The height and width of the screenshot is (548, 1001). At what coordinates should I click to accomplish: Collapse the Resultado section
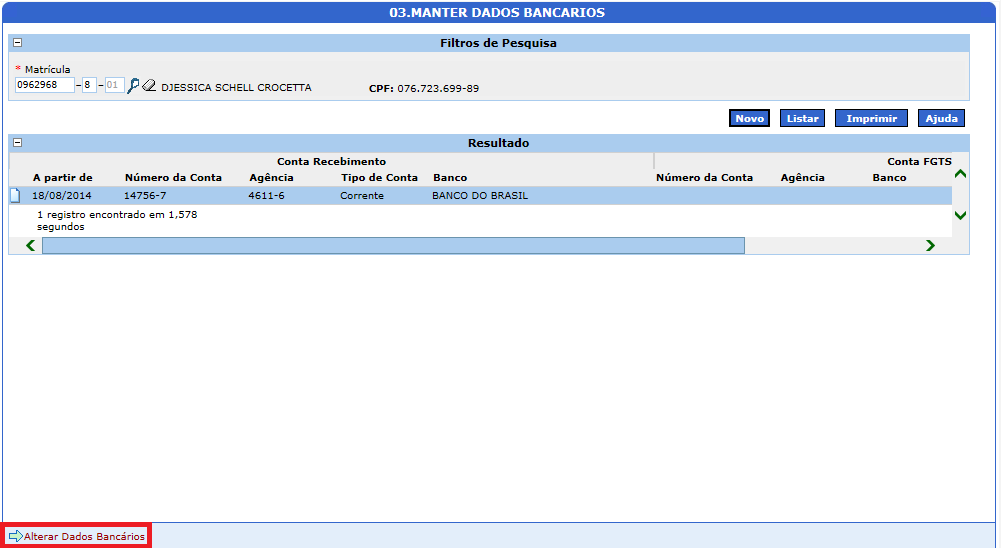[x=17, y=143]
